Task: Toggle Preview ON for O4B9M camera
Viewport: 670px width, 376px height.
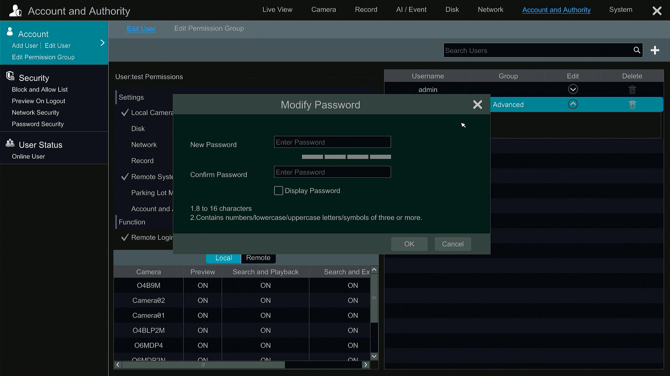Action: (x=203, y=285)
